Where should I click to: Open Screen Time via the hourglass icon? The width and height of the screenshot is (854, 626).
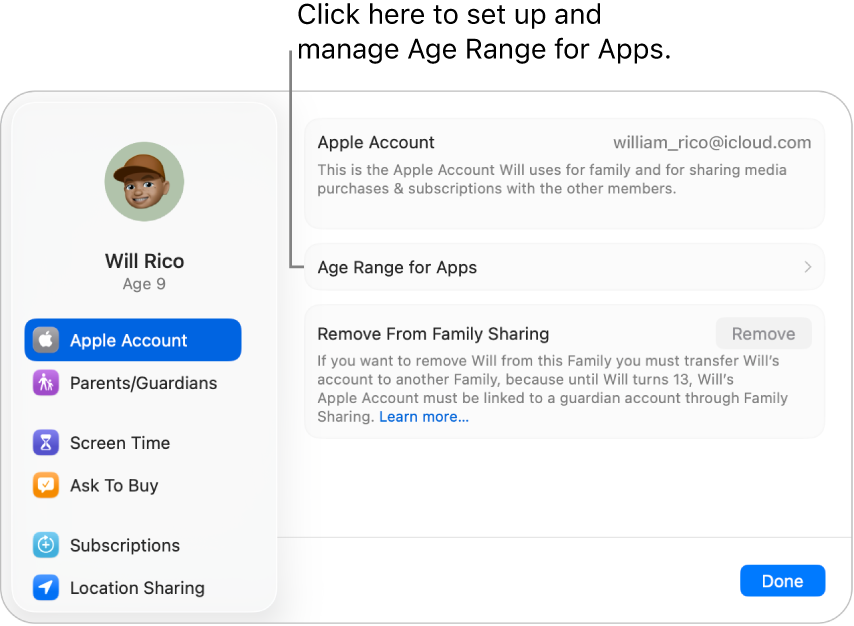[x=46, y=442]
